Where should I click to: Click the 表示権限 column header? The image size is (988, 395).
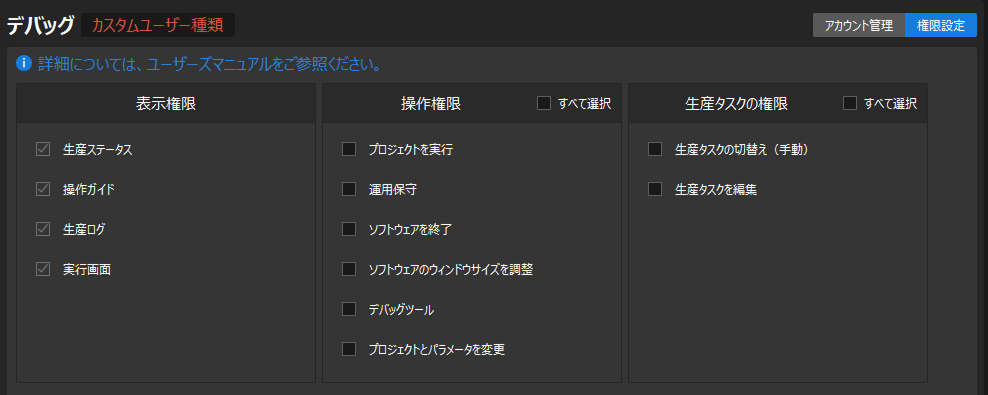pyautogui.click(x=166, y=104)
